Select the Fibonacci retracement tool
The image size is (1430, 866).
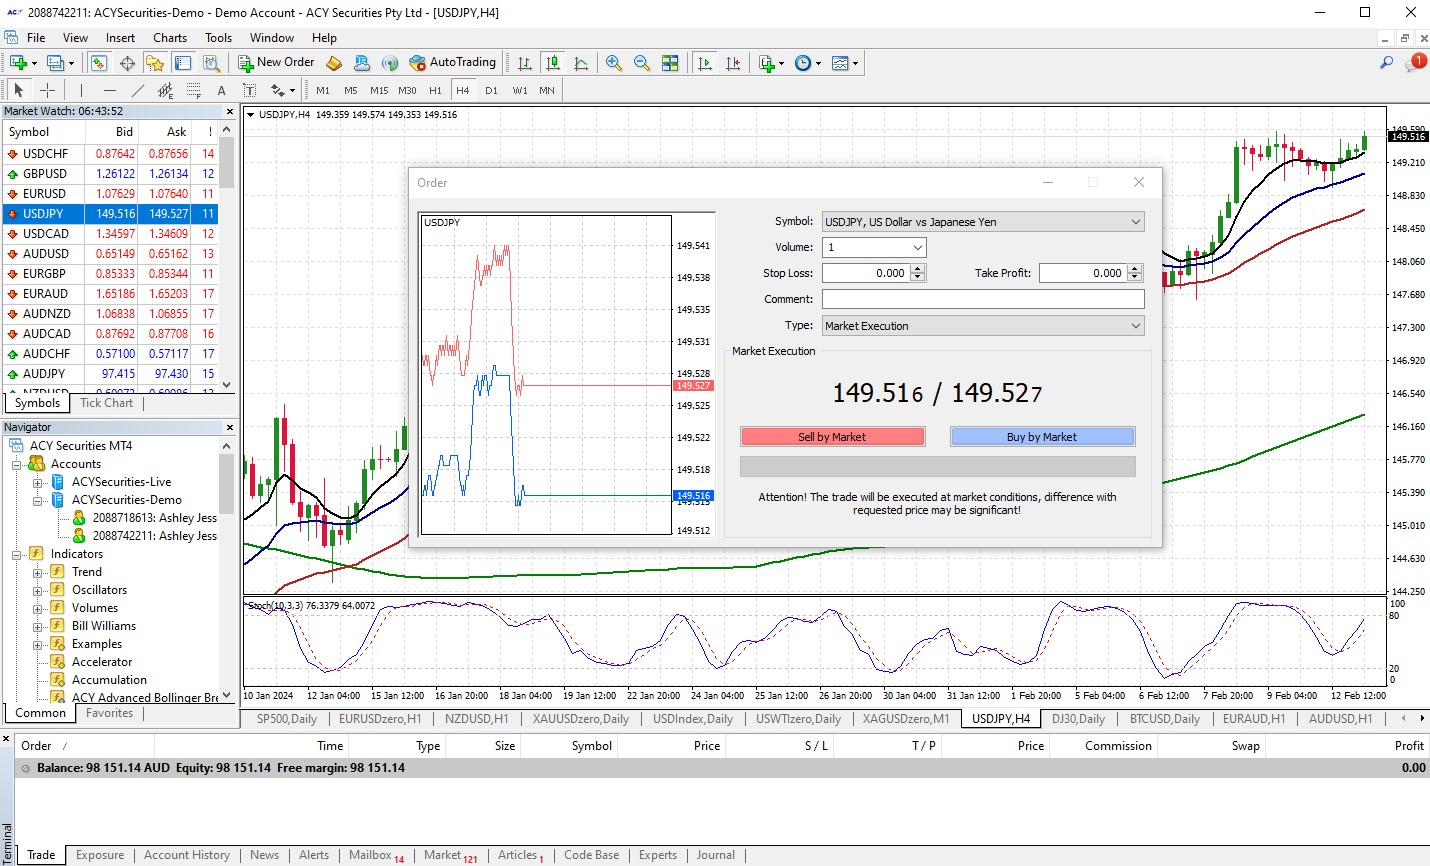(x=194, y=90)
